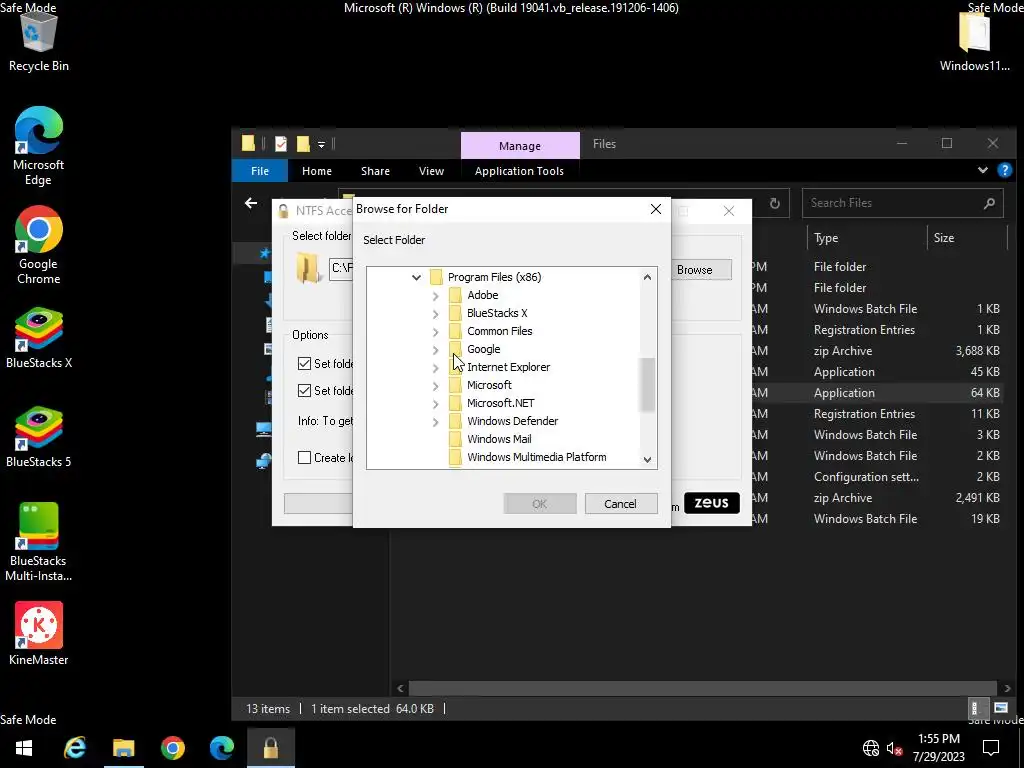Click OK in Browse for Folder

[x=539, y=504]
